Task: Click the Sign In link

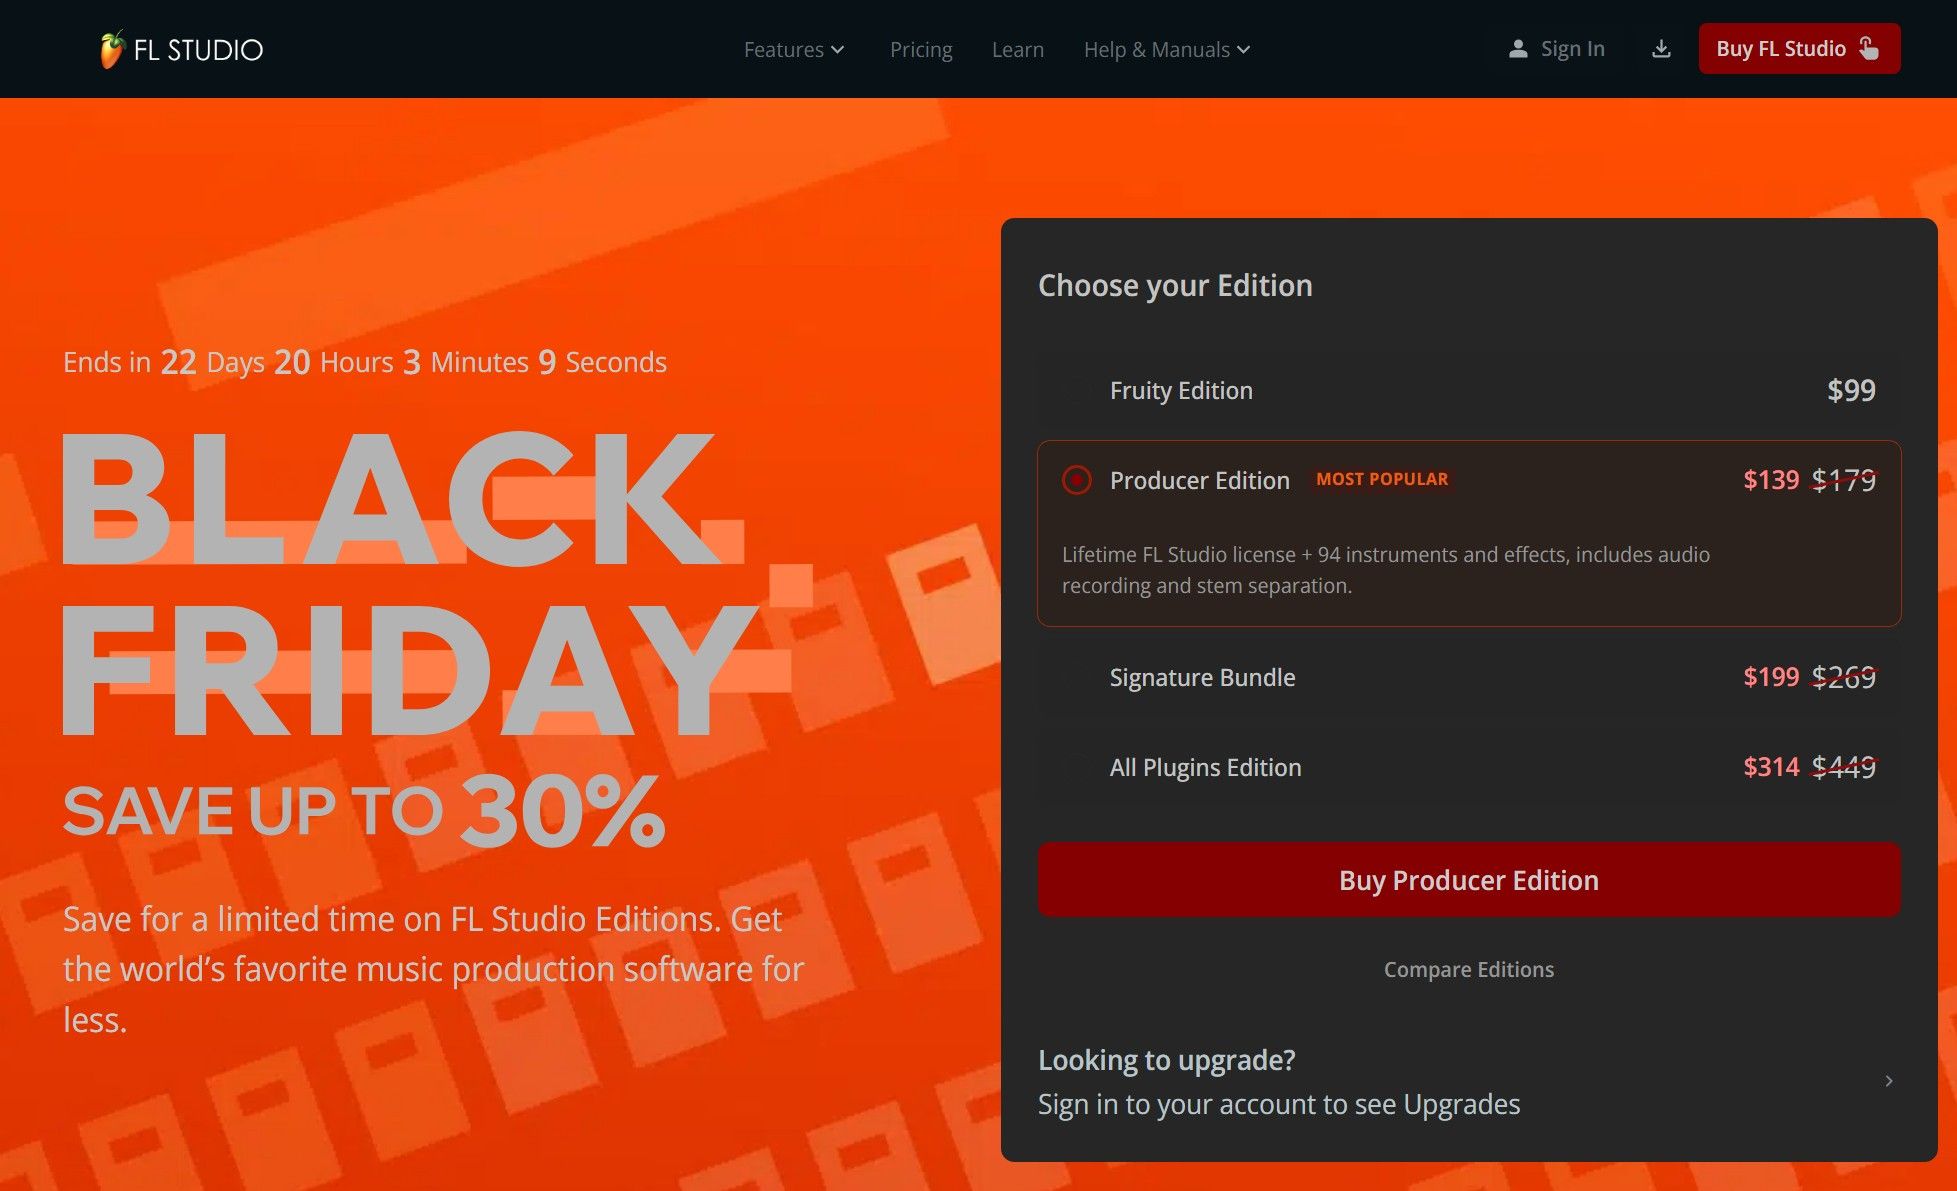Action: point(1572,49)
